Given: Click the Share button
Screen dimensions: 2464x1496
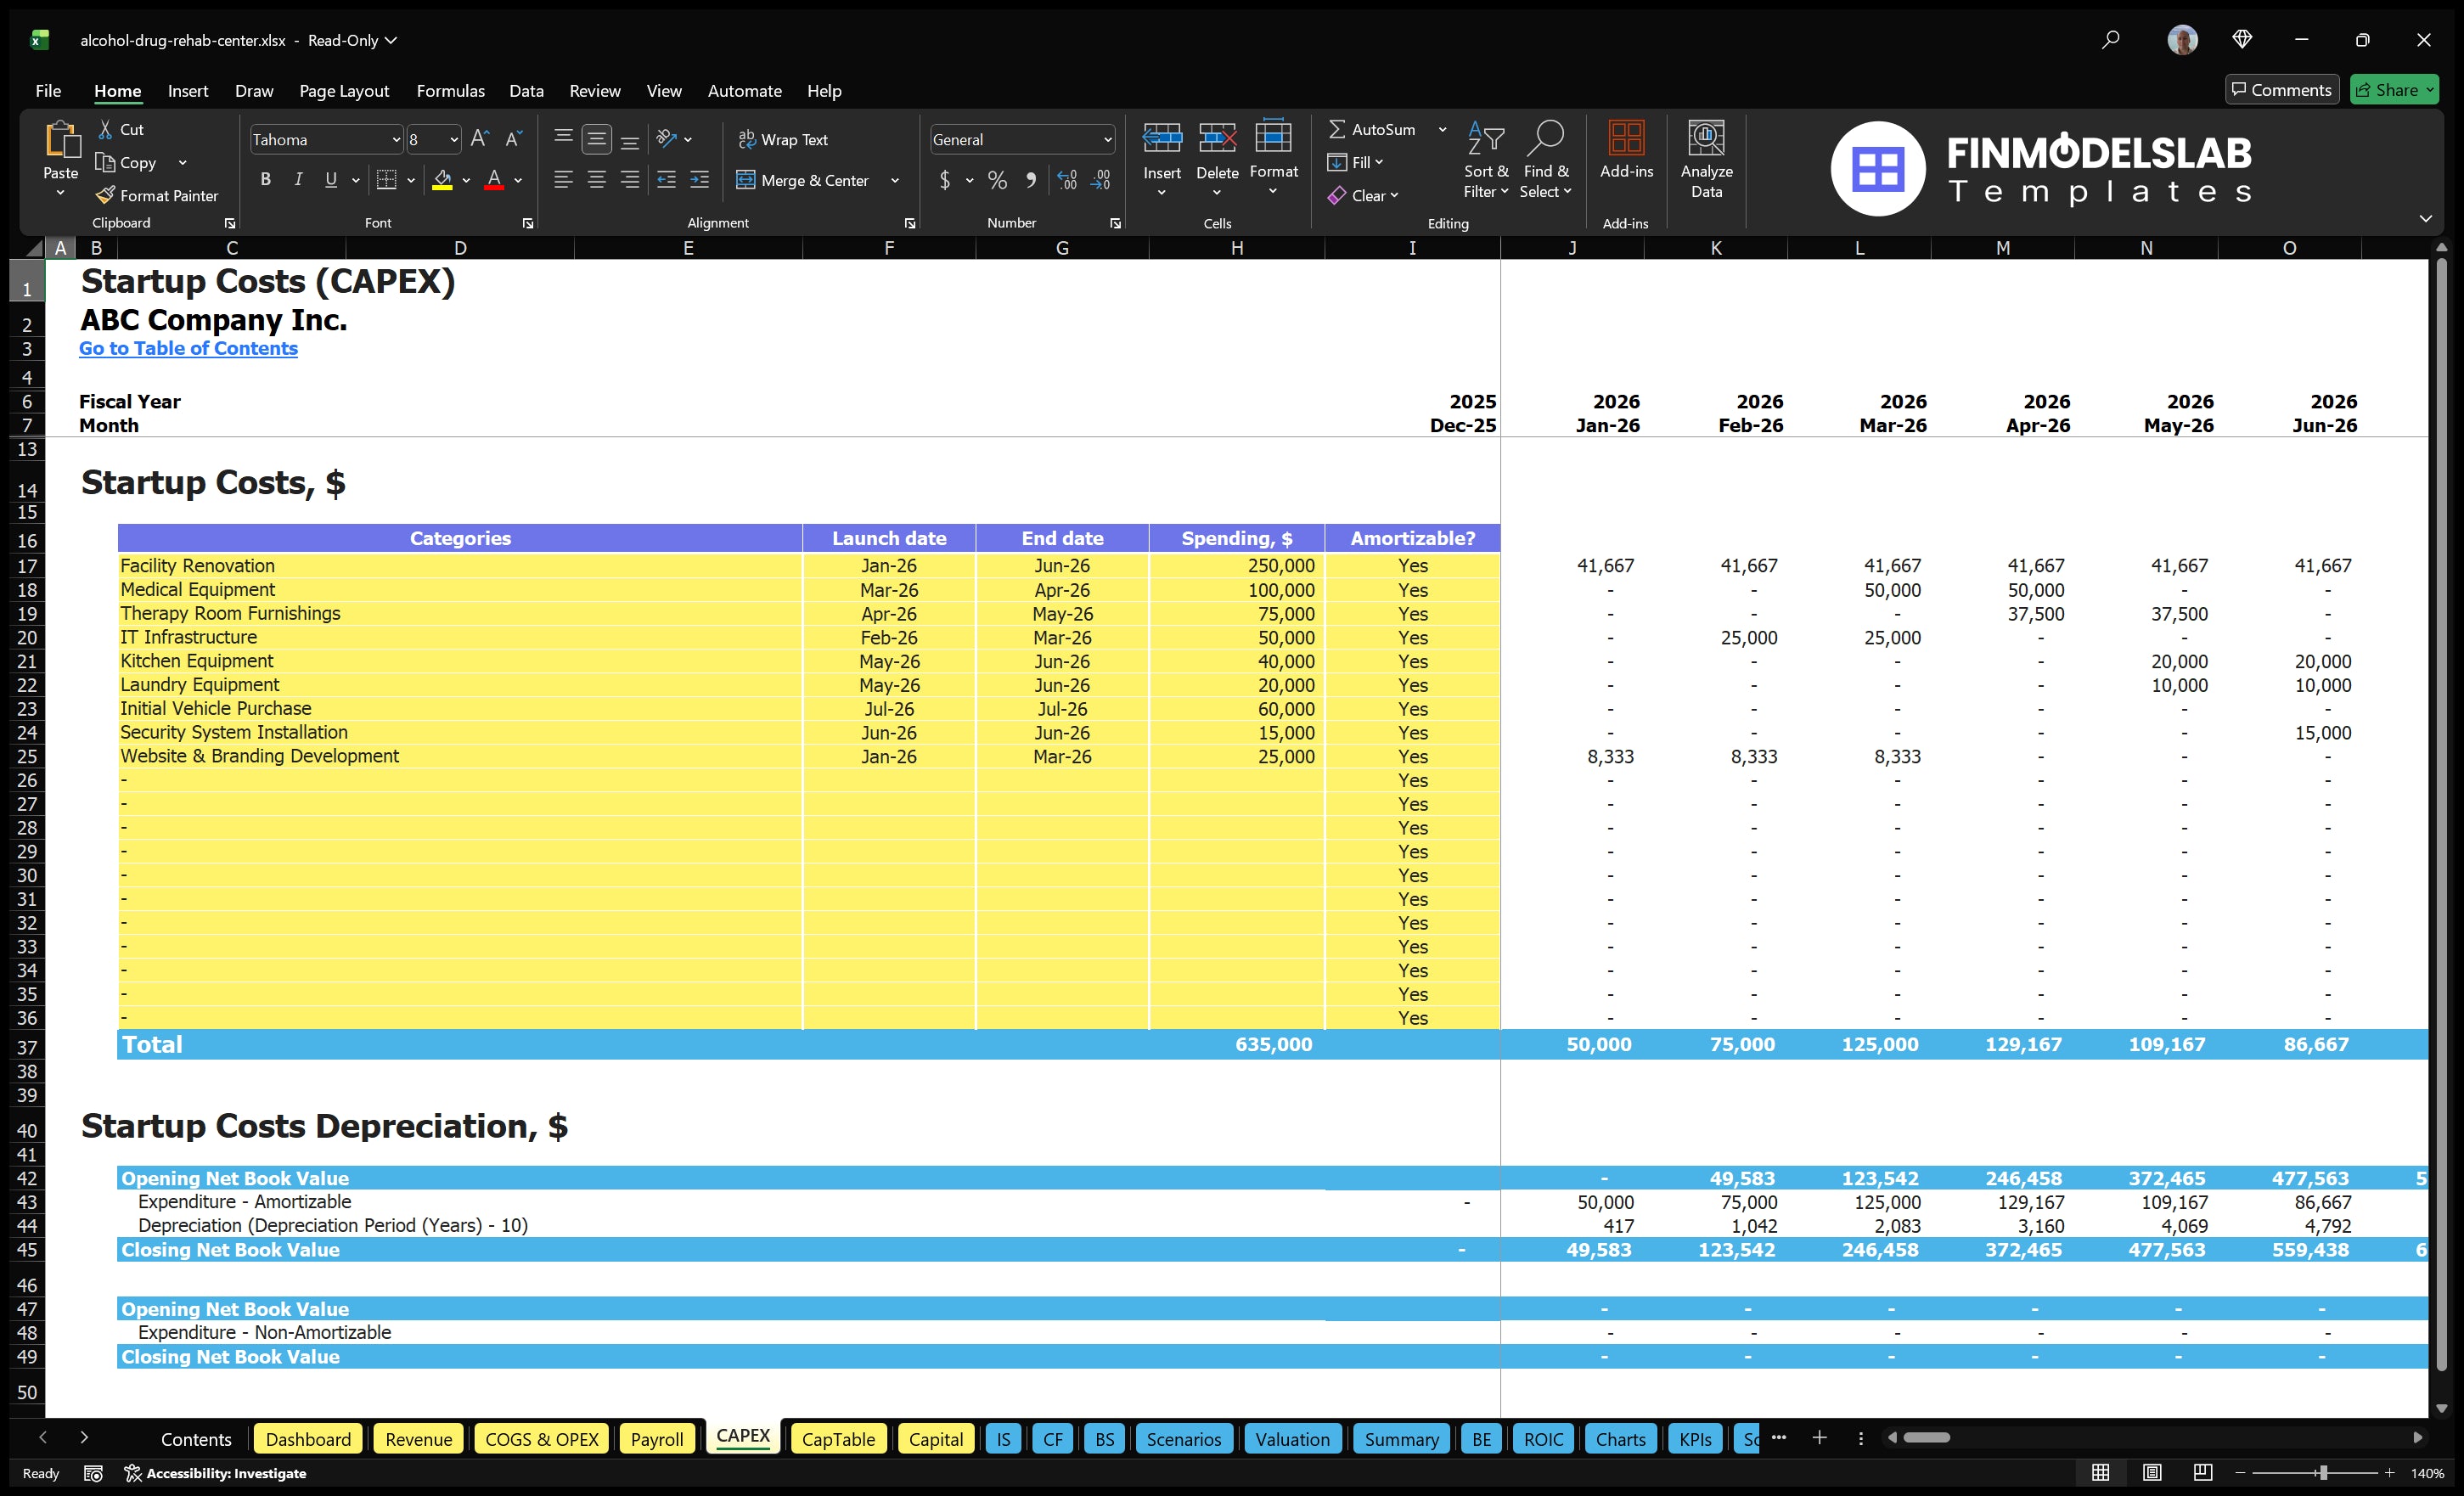Looking at the screenshot, I should coord(2394,89).
